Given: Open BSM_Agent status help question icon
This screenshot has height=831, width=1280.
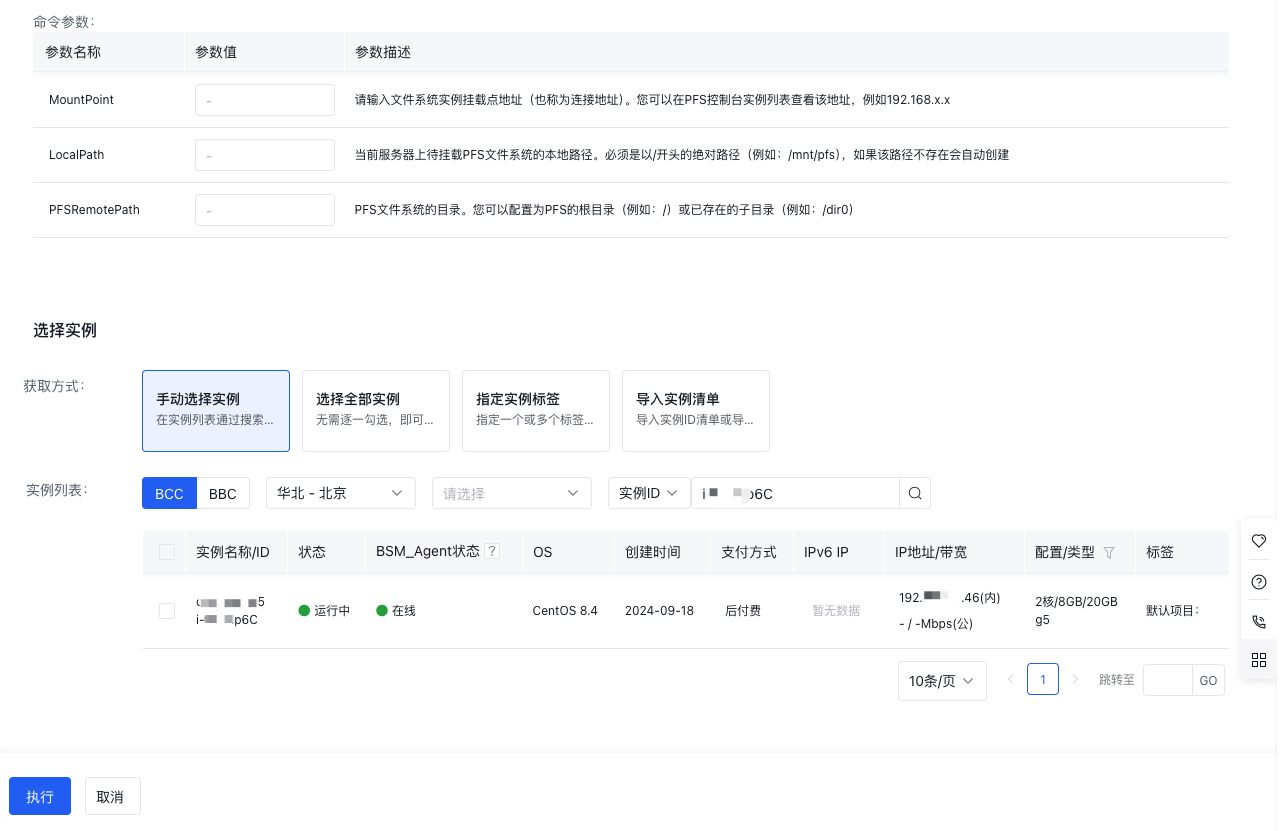Looking at the screenshot, I should [492, 552].
